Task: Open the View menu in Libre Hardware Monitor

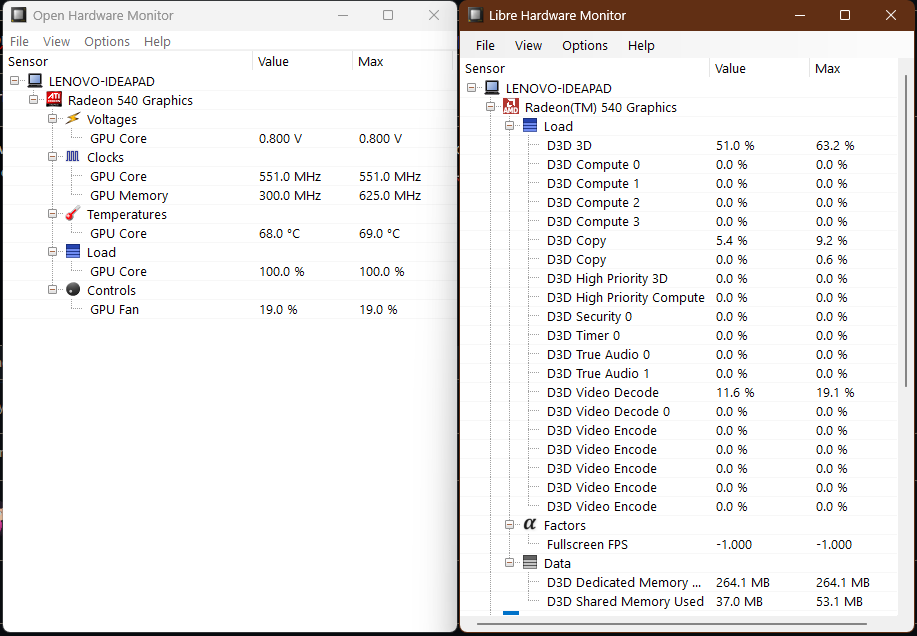Action: 528,45
